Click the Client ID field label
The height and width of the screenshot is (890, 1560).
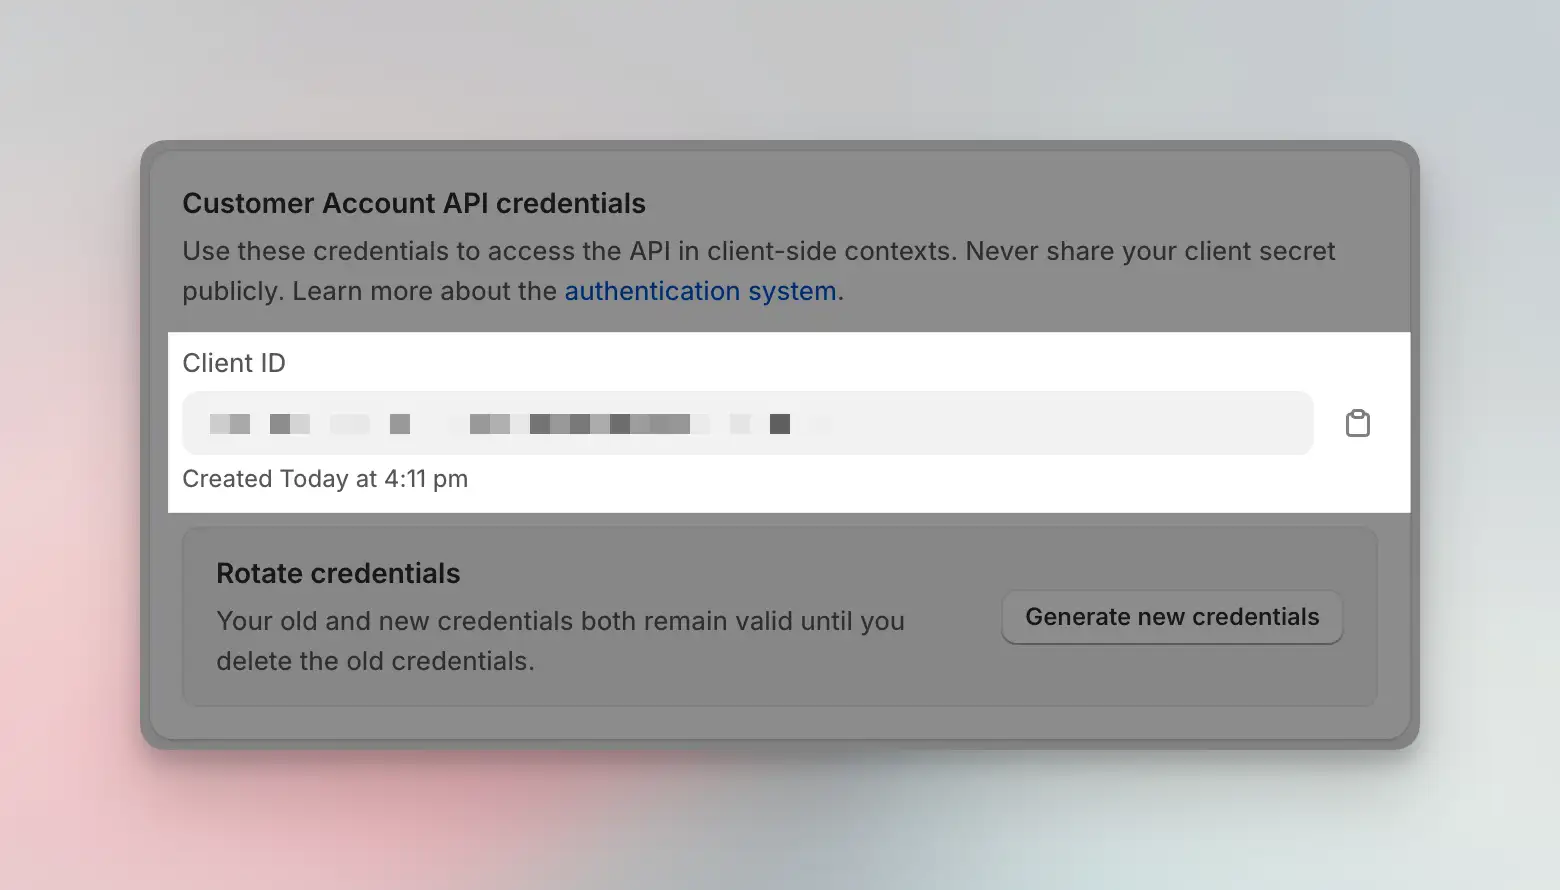[234, 363]
